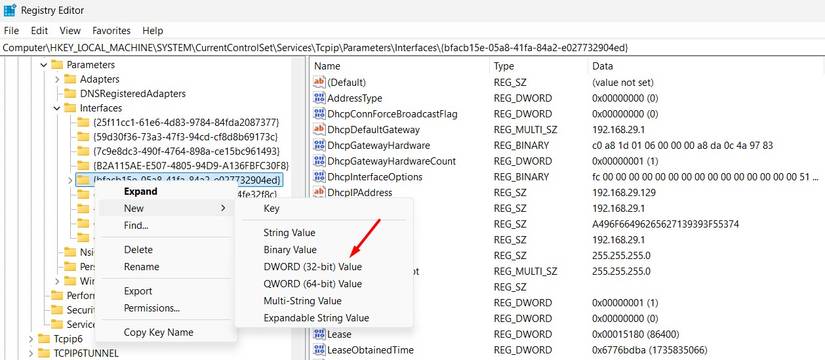Click folder icon of {7c9e8dc3-490f-4764-898a-ce15bc961493}
This screenshot has height=360, width=825.
click(x=83, y=152)
